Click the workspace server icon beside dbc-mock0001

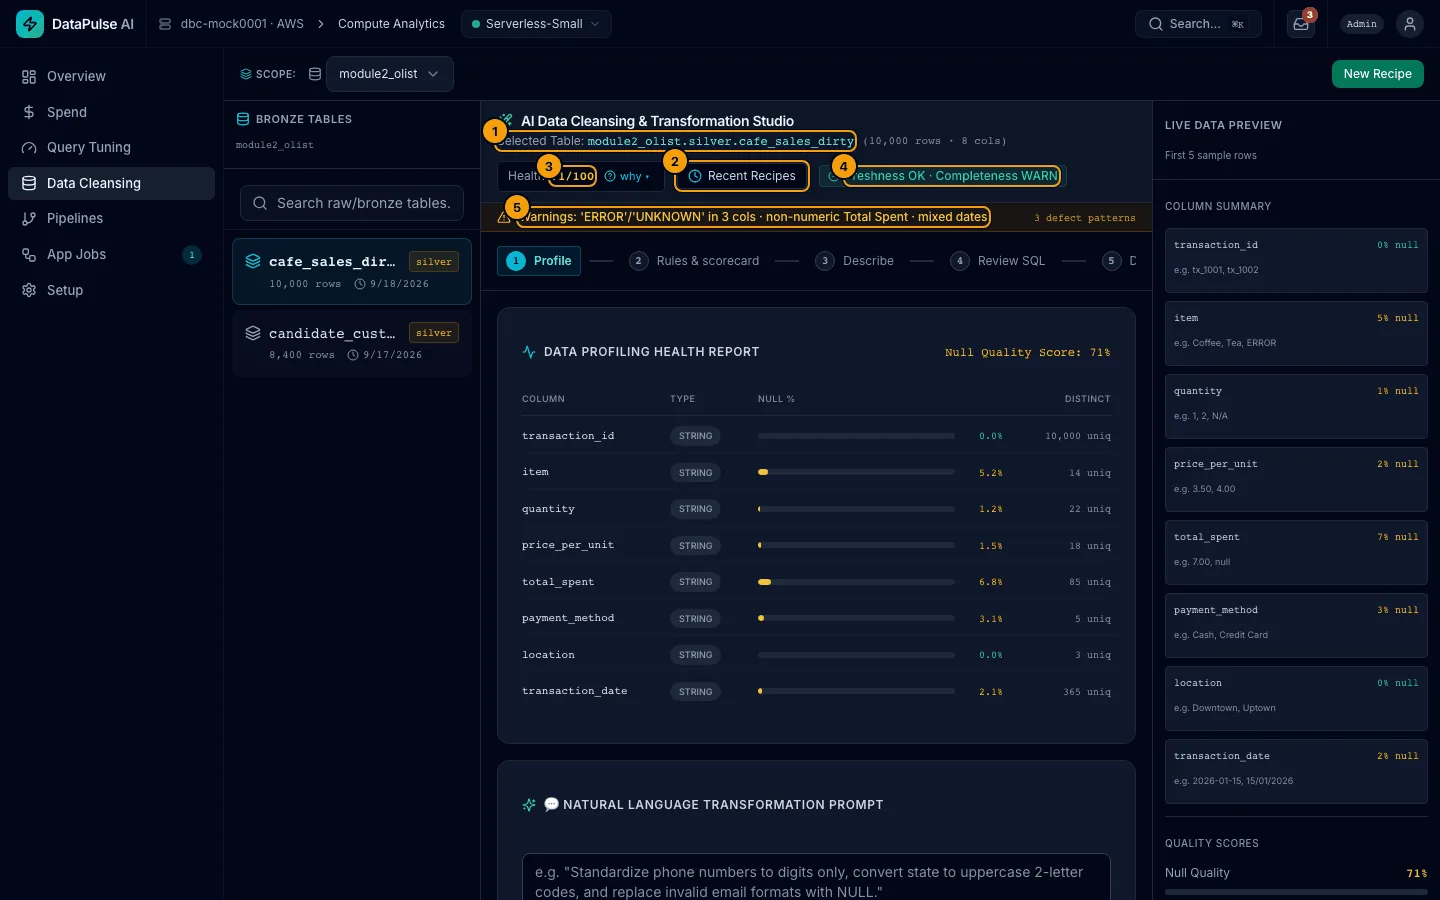165,24
